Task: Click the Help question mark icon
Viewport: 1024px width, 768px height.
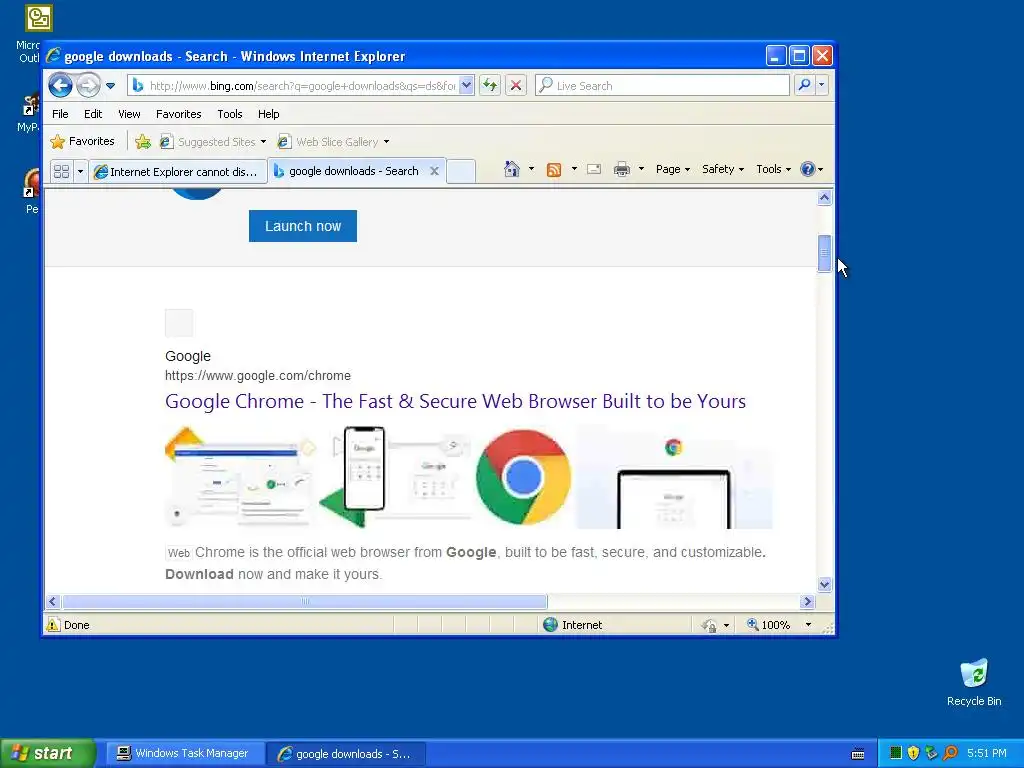Action: coord(808,169)
